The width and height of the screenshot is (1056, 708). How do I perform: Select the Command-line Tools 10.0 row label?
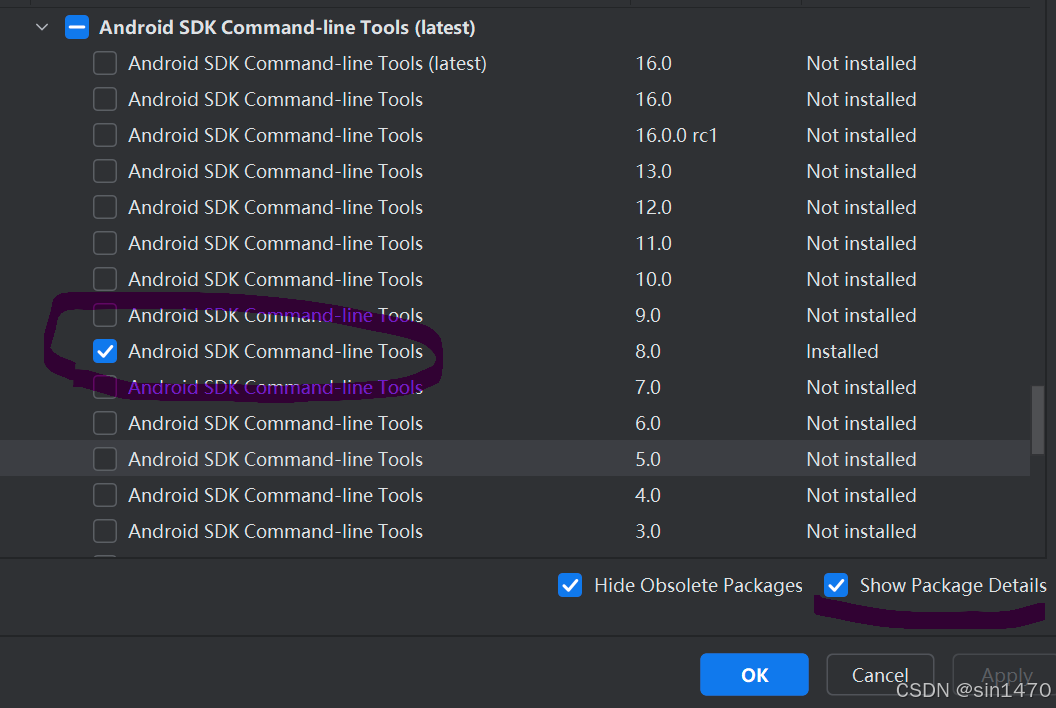pos(275,279)
